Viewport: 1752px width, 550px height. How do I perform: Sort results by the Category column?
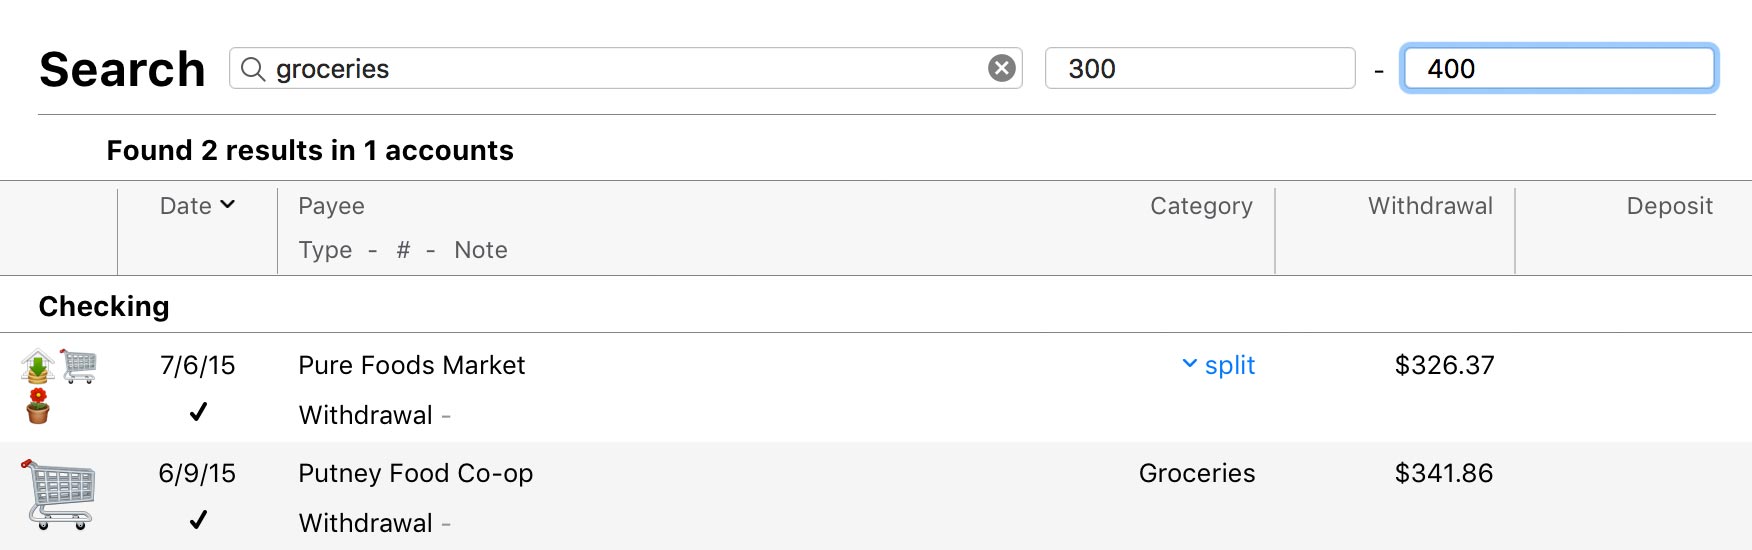click(1200, 206)
